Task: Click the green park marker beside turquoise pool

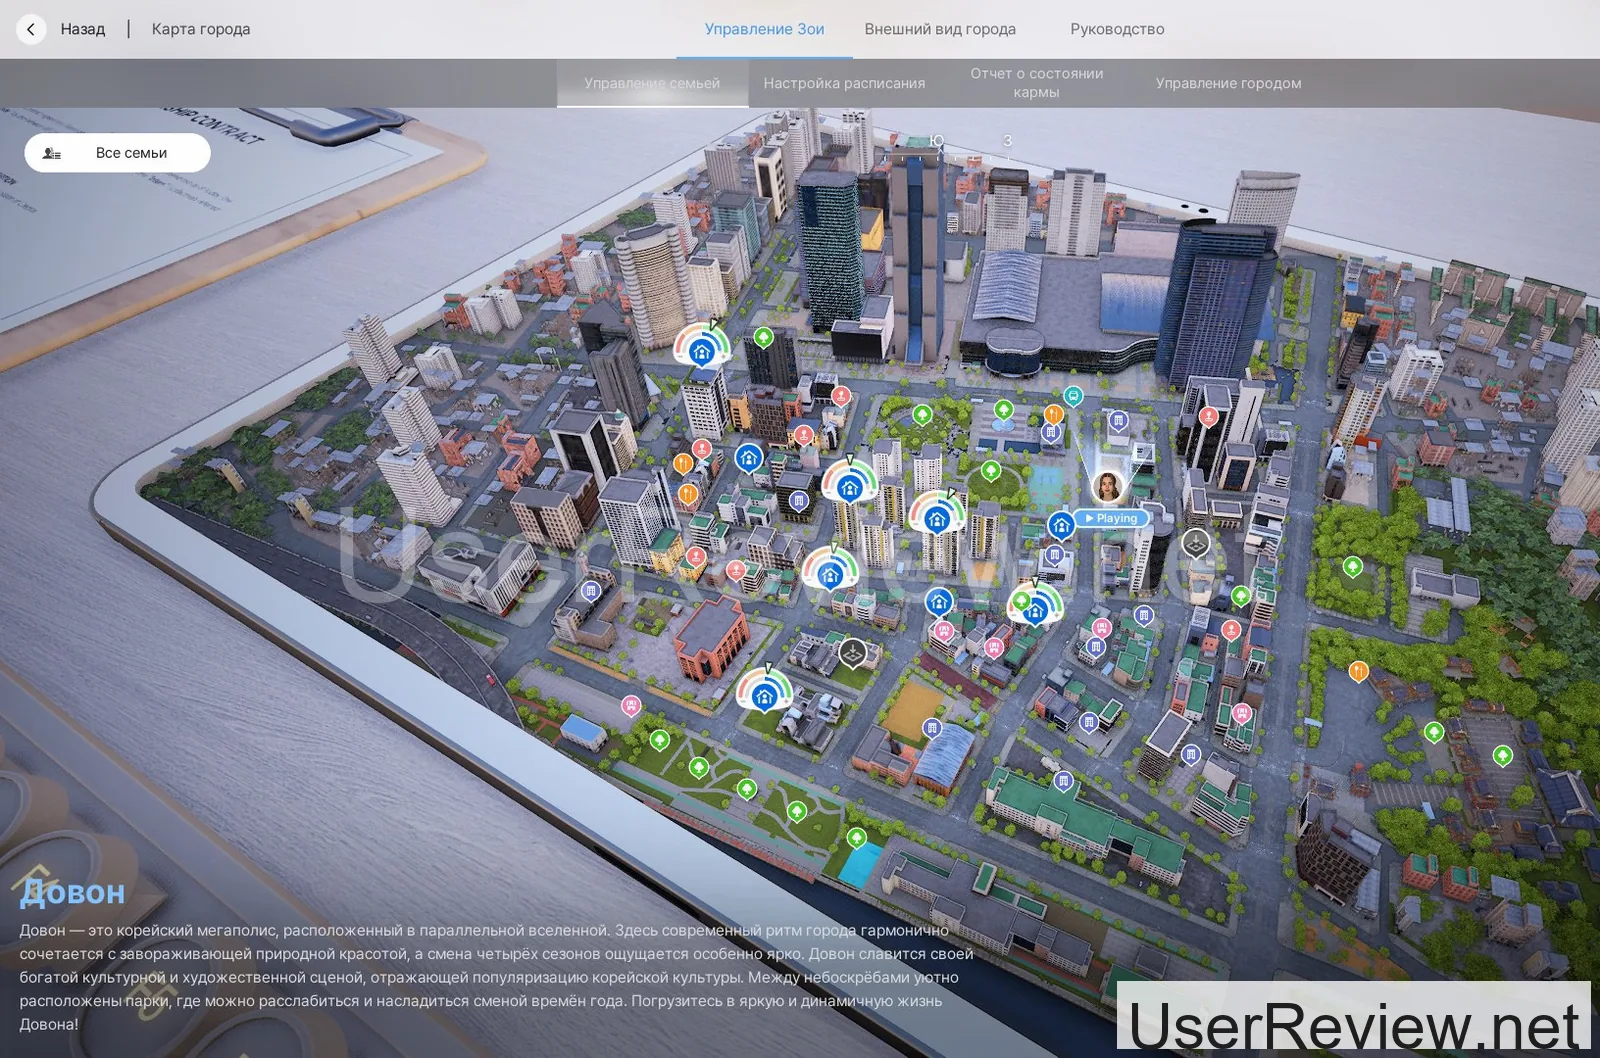Action: point(856,837)
